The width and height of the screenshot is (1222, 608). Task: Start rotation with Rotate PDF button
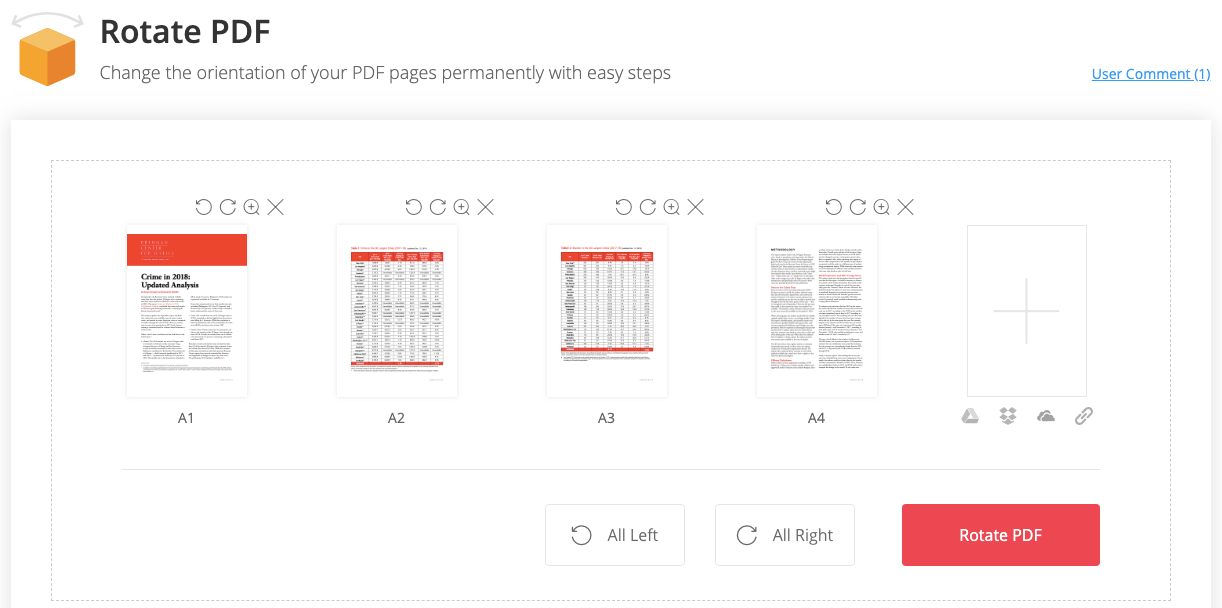pyautogui.click(x=1000, y=535)
